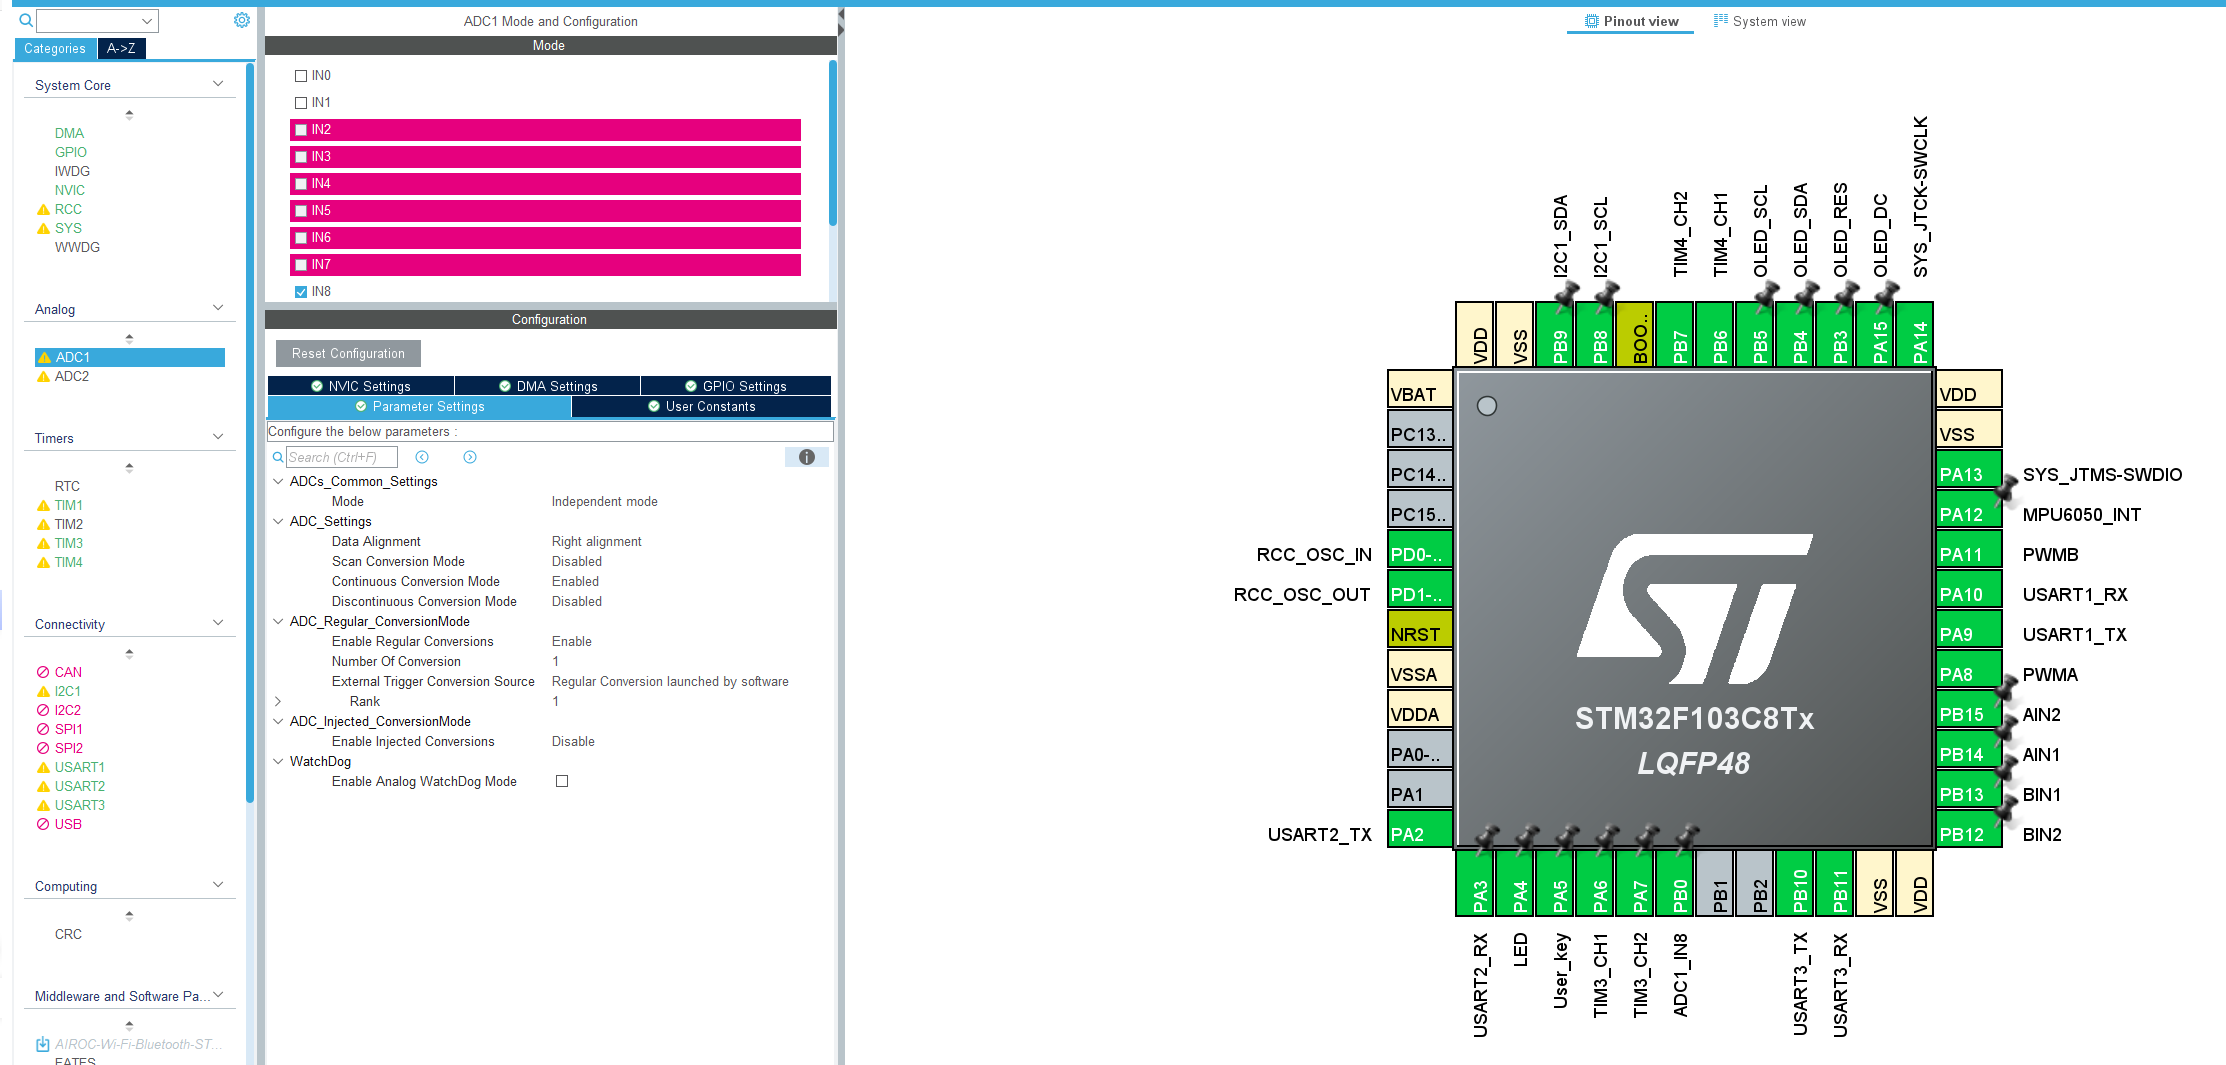This screenshot has height=1065, width=2226.
Task: Collapse the Analog category
Action: (x=218, y=308)
